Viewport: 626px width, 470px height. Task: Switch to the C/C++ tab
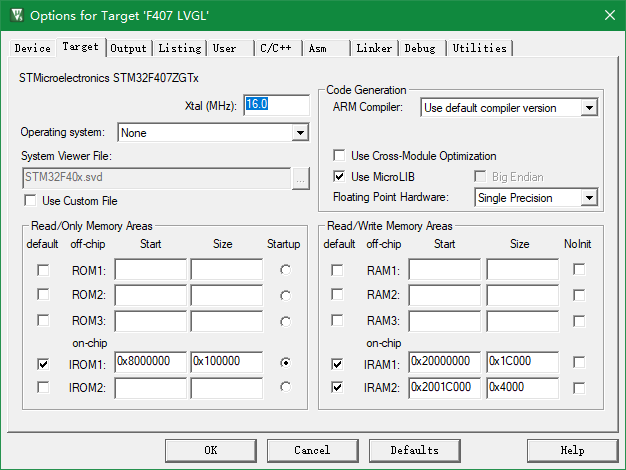tap(277, 48)
